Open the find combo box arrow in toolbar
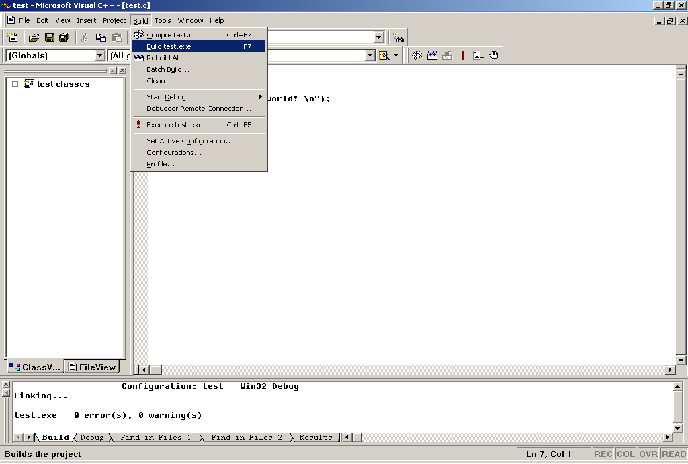The image size is (688, 464). tap(379, 38)
